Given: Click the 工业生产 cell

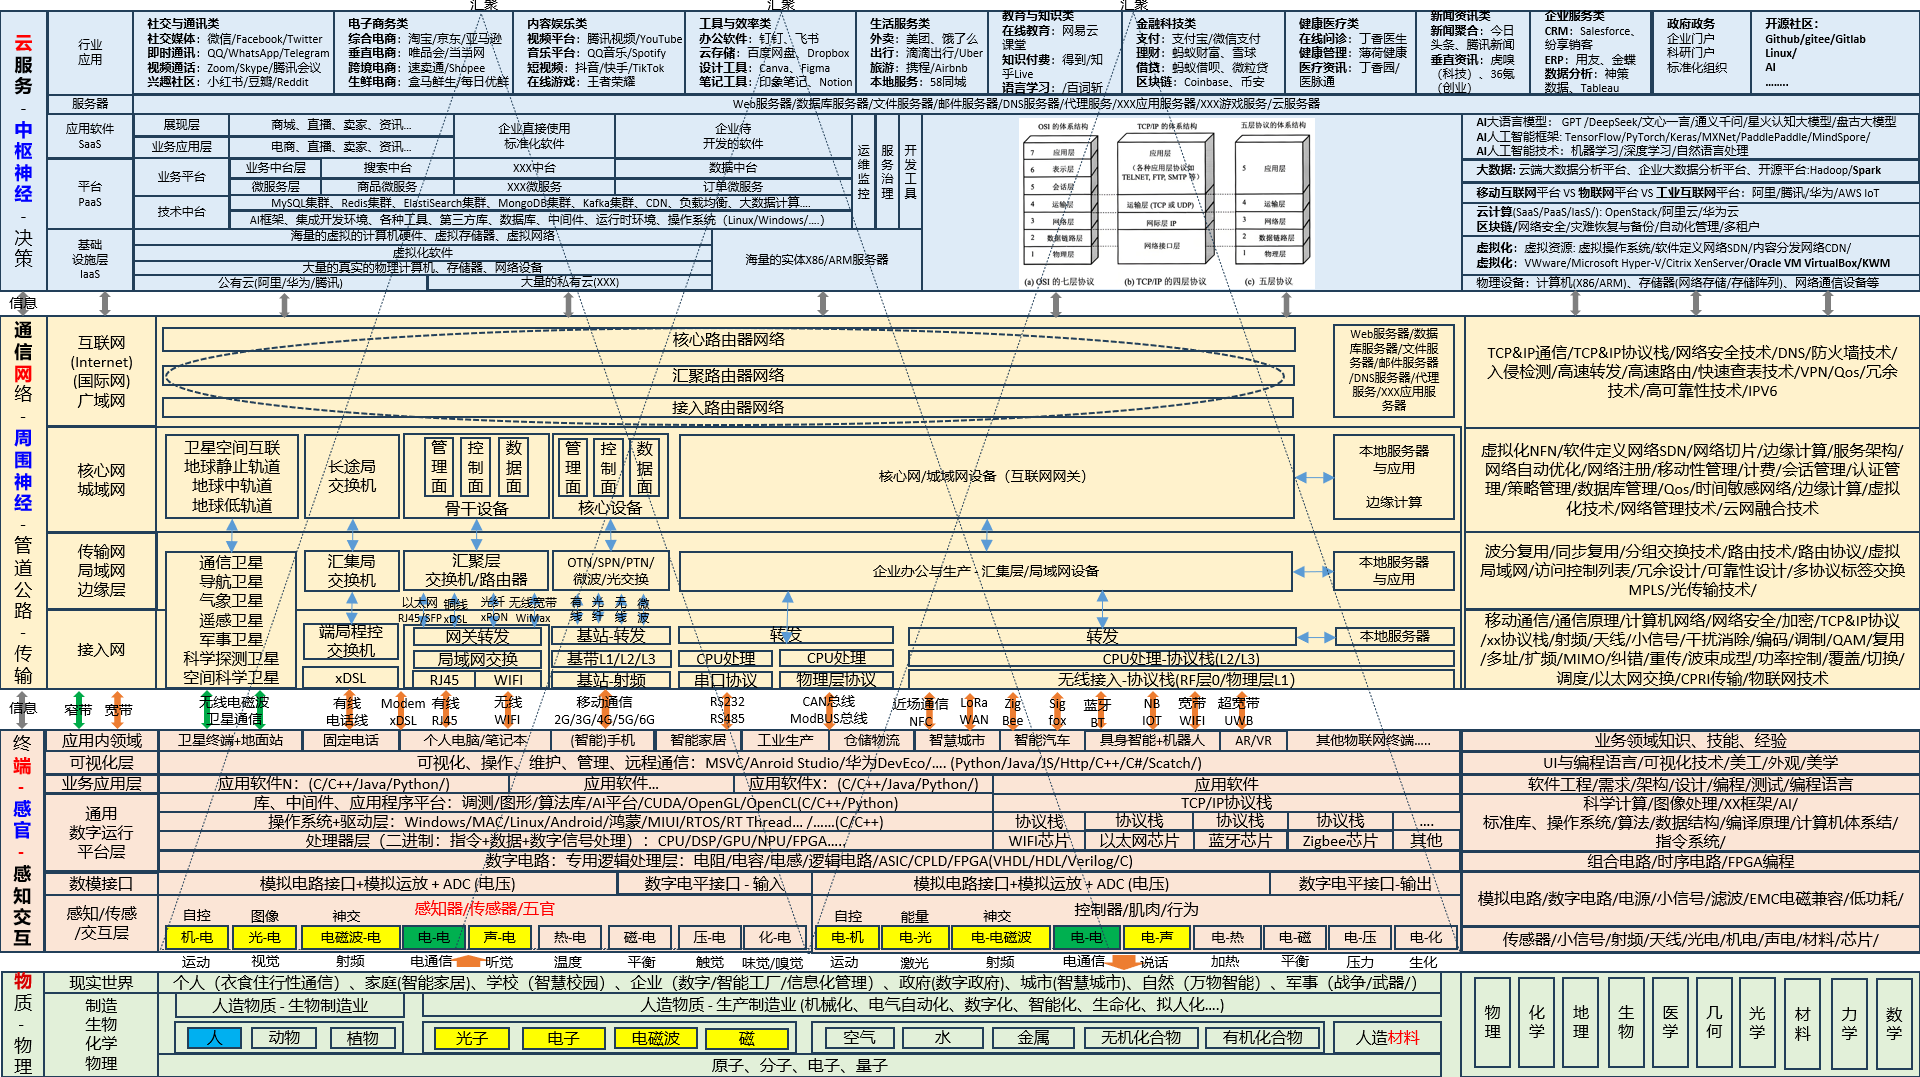Looking at the screenshot, I should coord(785,741).
